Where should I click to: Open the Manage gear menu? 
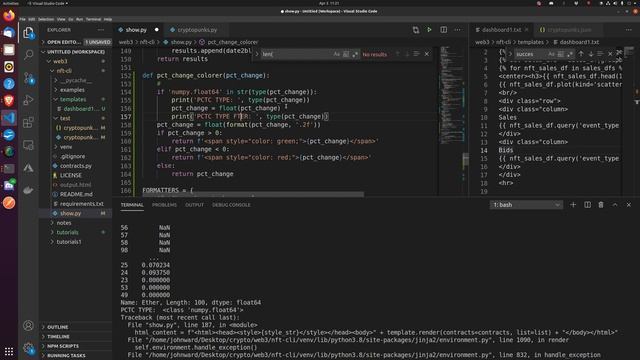pyautogui.click(x=29, y=348)
